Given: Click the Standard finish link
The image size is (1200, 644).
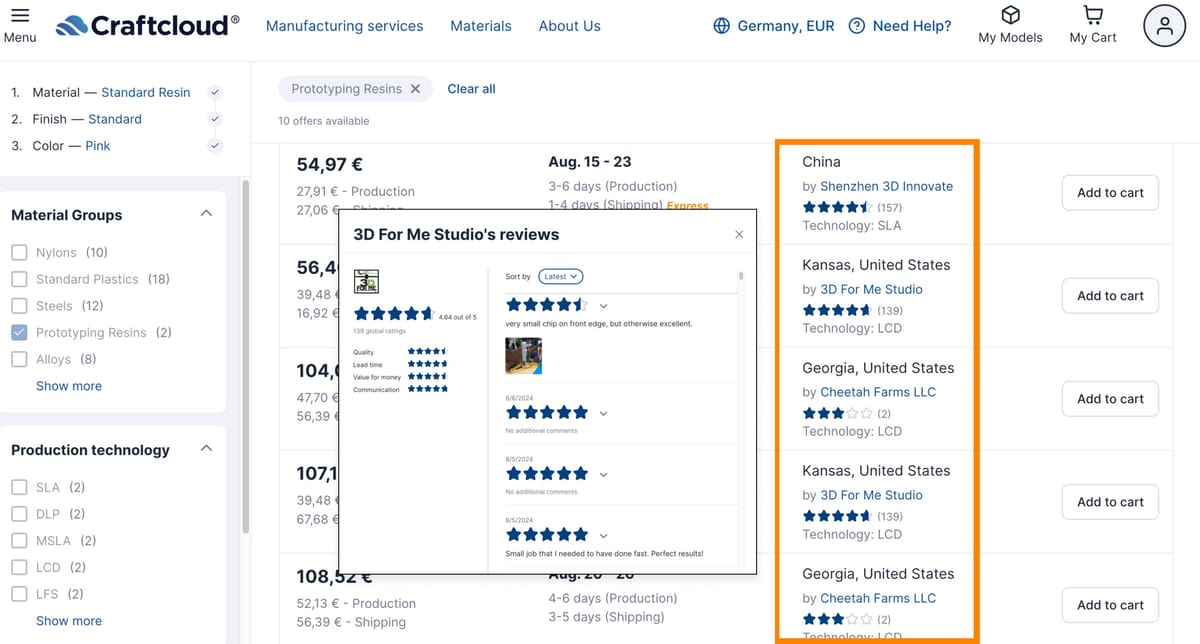Looking at the screenshot, I should (115, 119).
